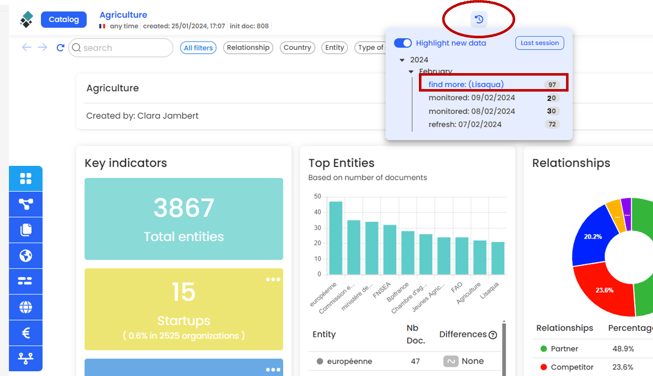Click the Last session button
The image size is (653, 376).
(540, 43)
